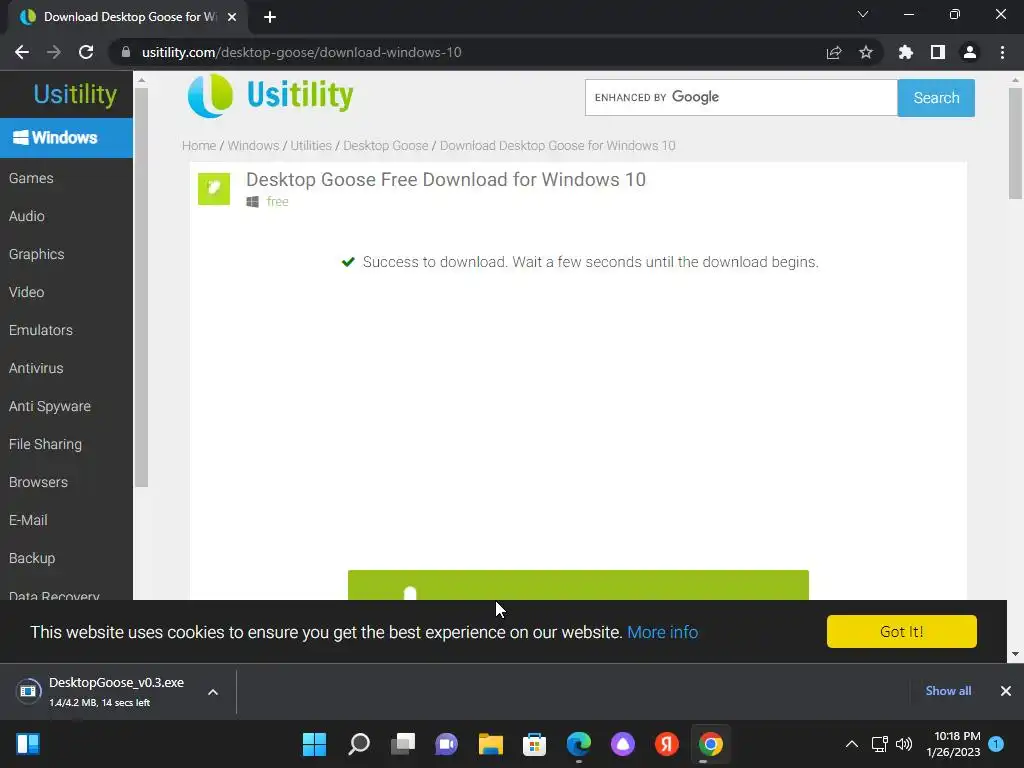Click the green Desktop Goose app icon

[214, 189]
